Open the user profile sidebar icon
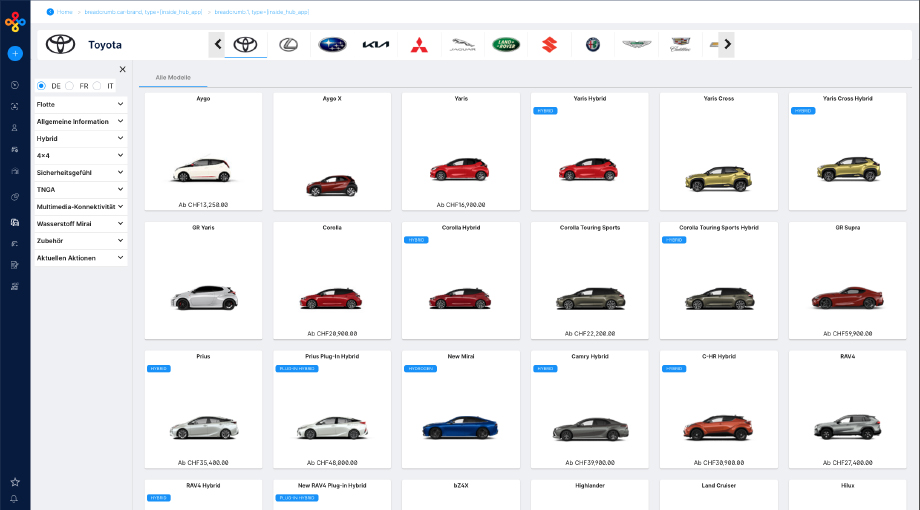 [x=15, y=127]
